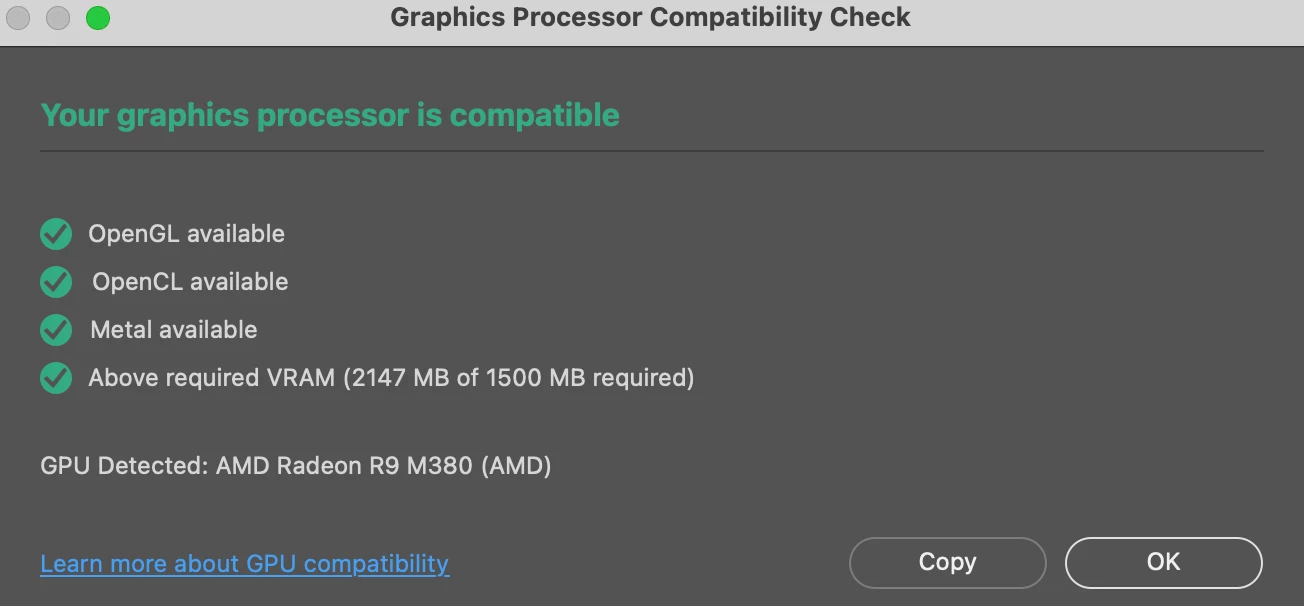Click the green checkmark next to Metal available
This screenshot has width=1304, height=606.
click(56, 330)
